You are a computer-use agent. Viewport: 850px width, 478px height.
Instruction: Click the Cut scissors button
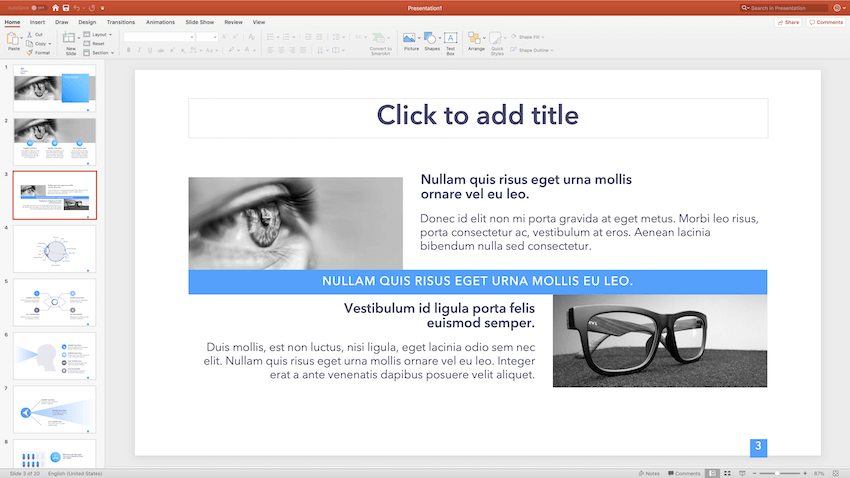[x=35, y=34]
